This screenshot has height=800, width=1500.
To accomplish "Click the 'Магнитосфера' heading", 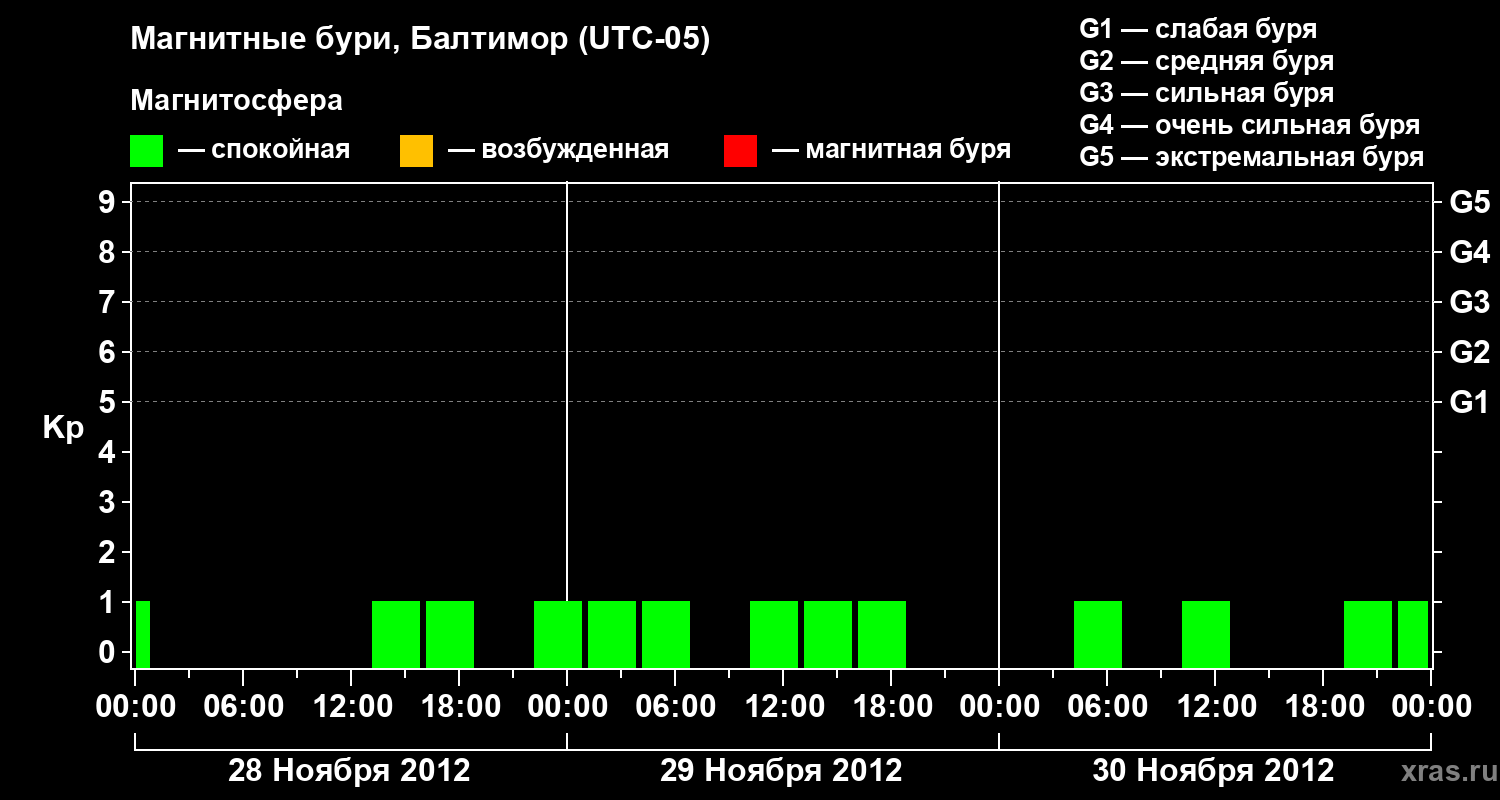I will (237, 101).
